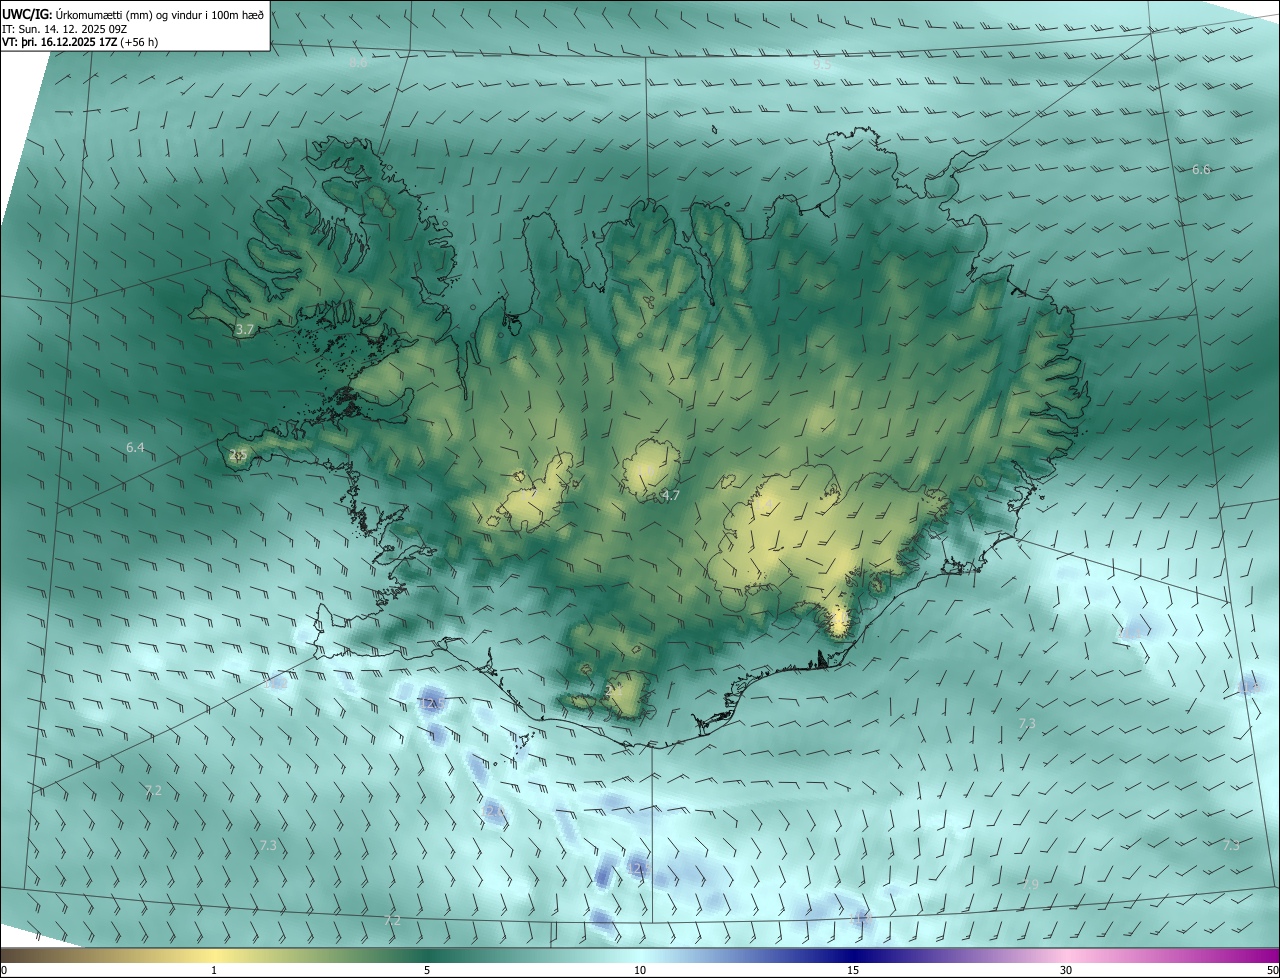Click the 9.5 value label on the map
The image size is (1280, 978).
822,64
